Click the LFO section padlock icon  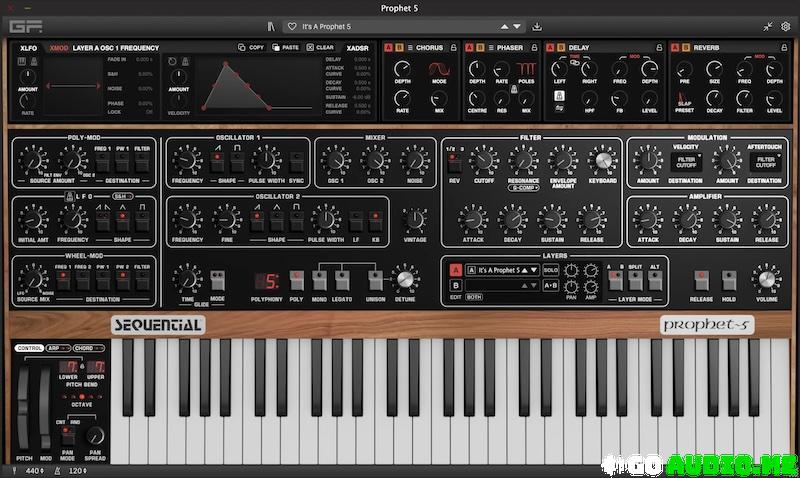click(69, 196)
